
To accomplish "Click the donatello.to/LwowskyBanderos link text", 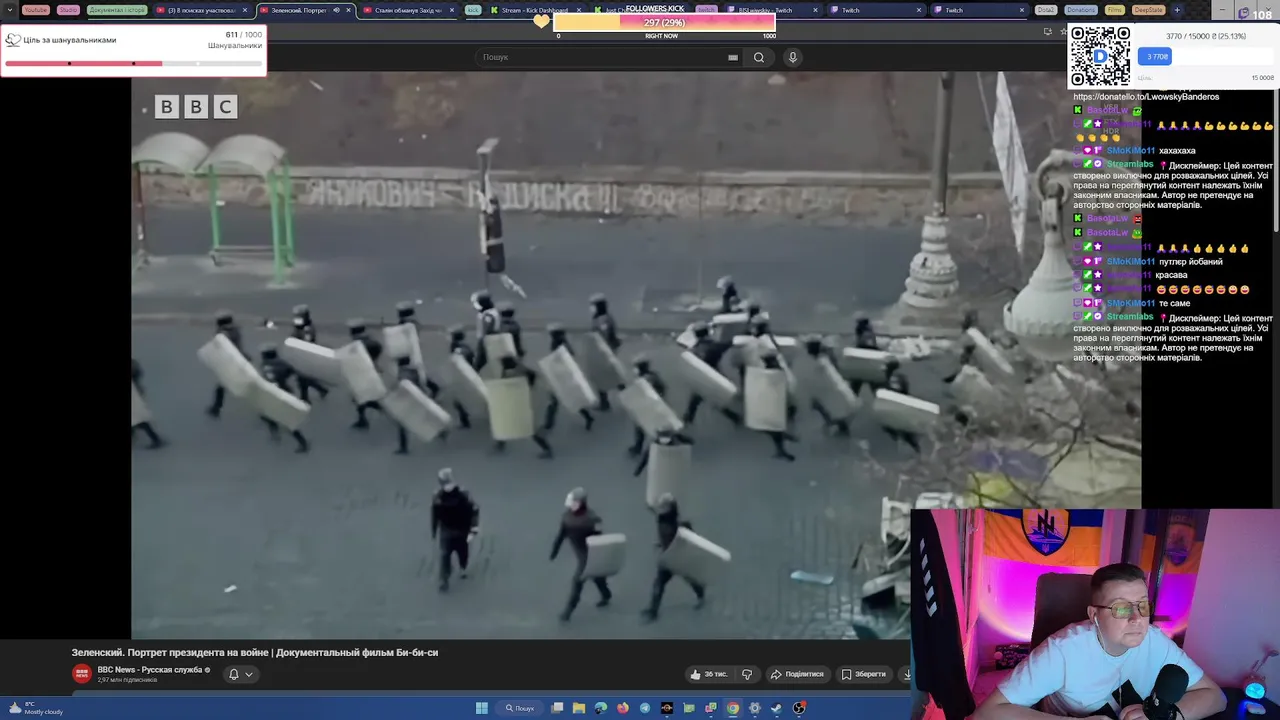I will (x=1146, y=97).
